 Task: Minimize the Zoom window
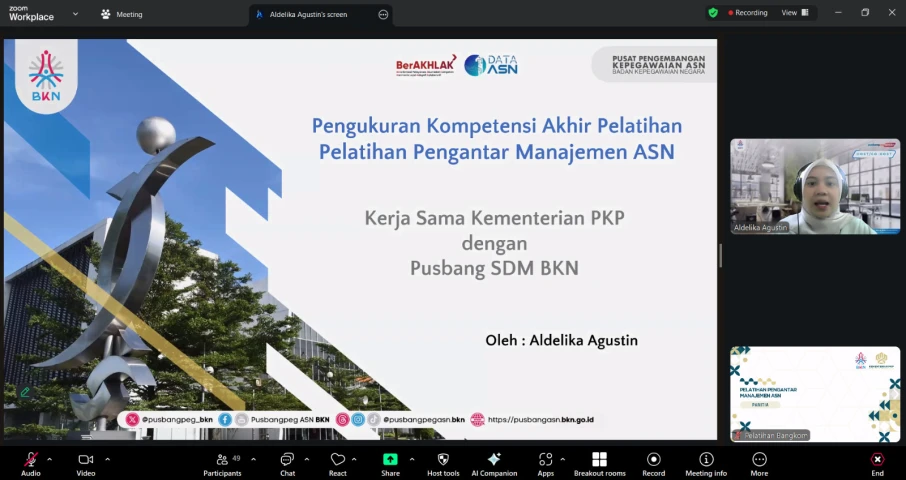(838, 13)
